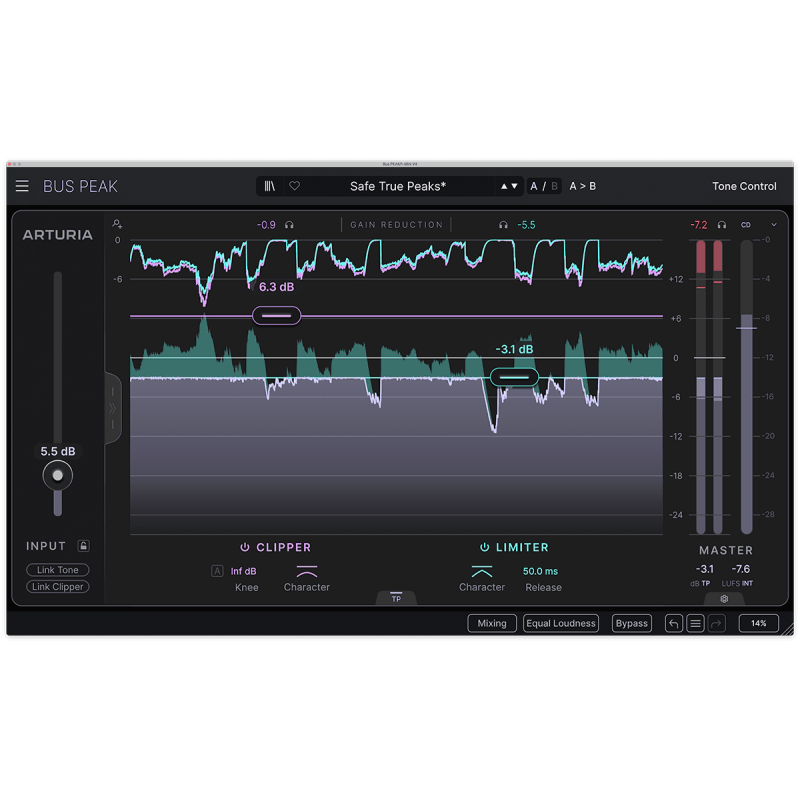Click the CLIPPER section label
The height and width of the screenshot is (800, 800).
click(x=284, y=547)
